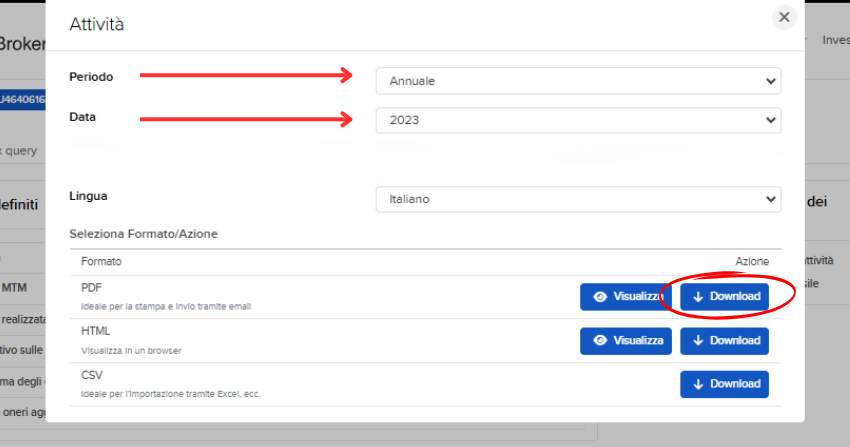Click the chevron arrow of Lingua select
850x447 pixels.
click(x=769, y=199)
